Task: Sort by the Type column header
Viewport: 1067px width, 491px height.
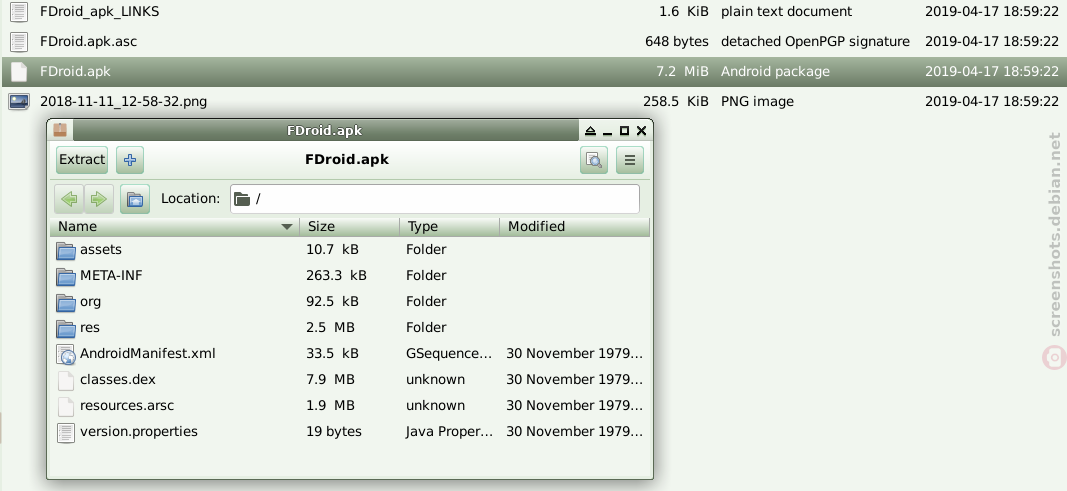Action: click(450, 226)
